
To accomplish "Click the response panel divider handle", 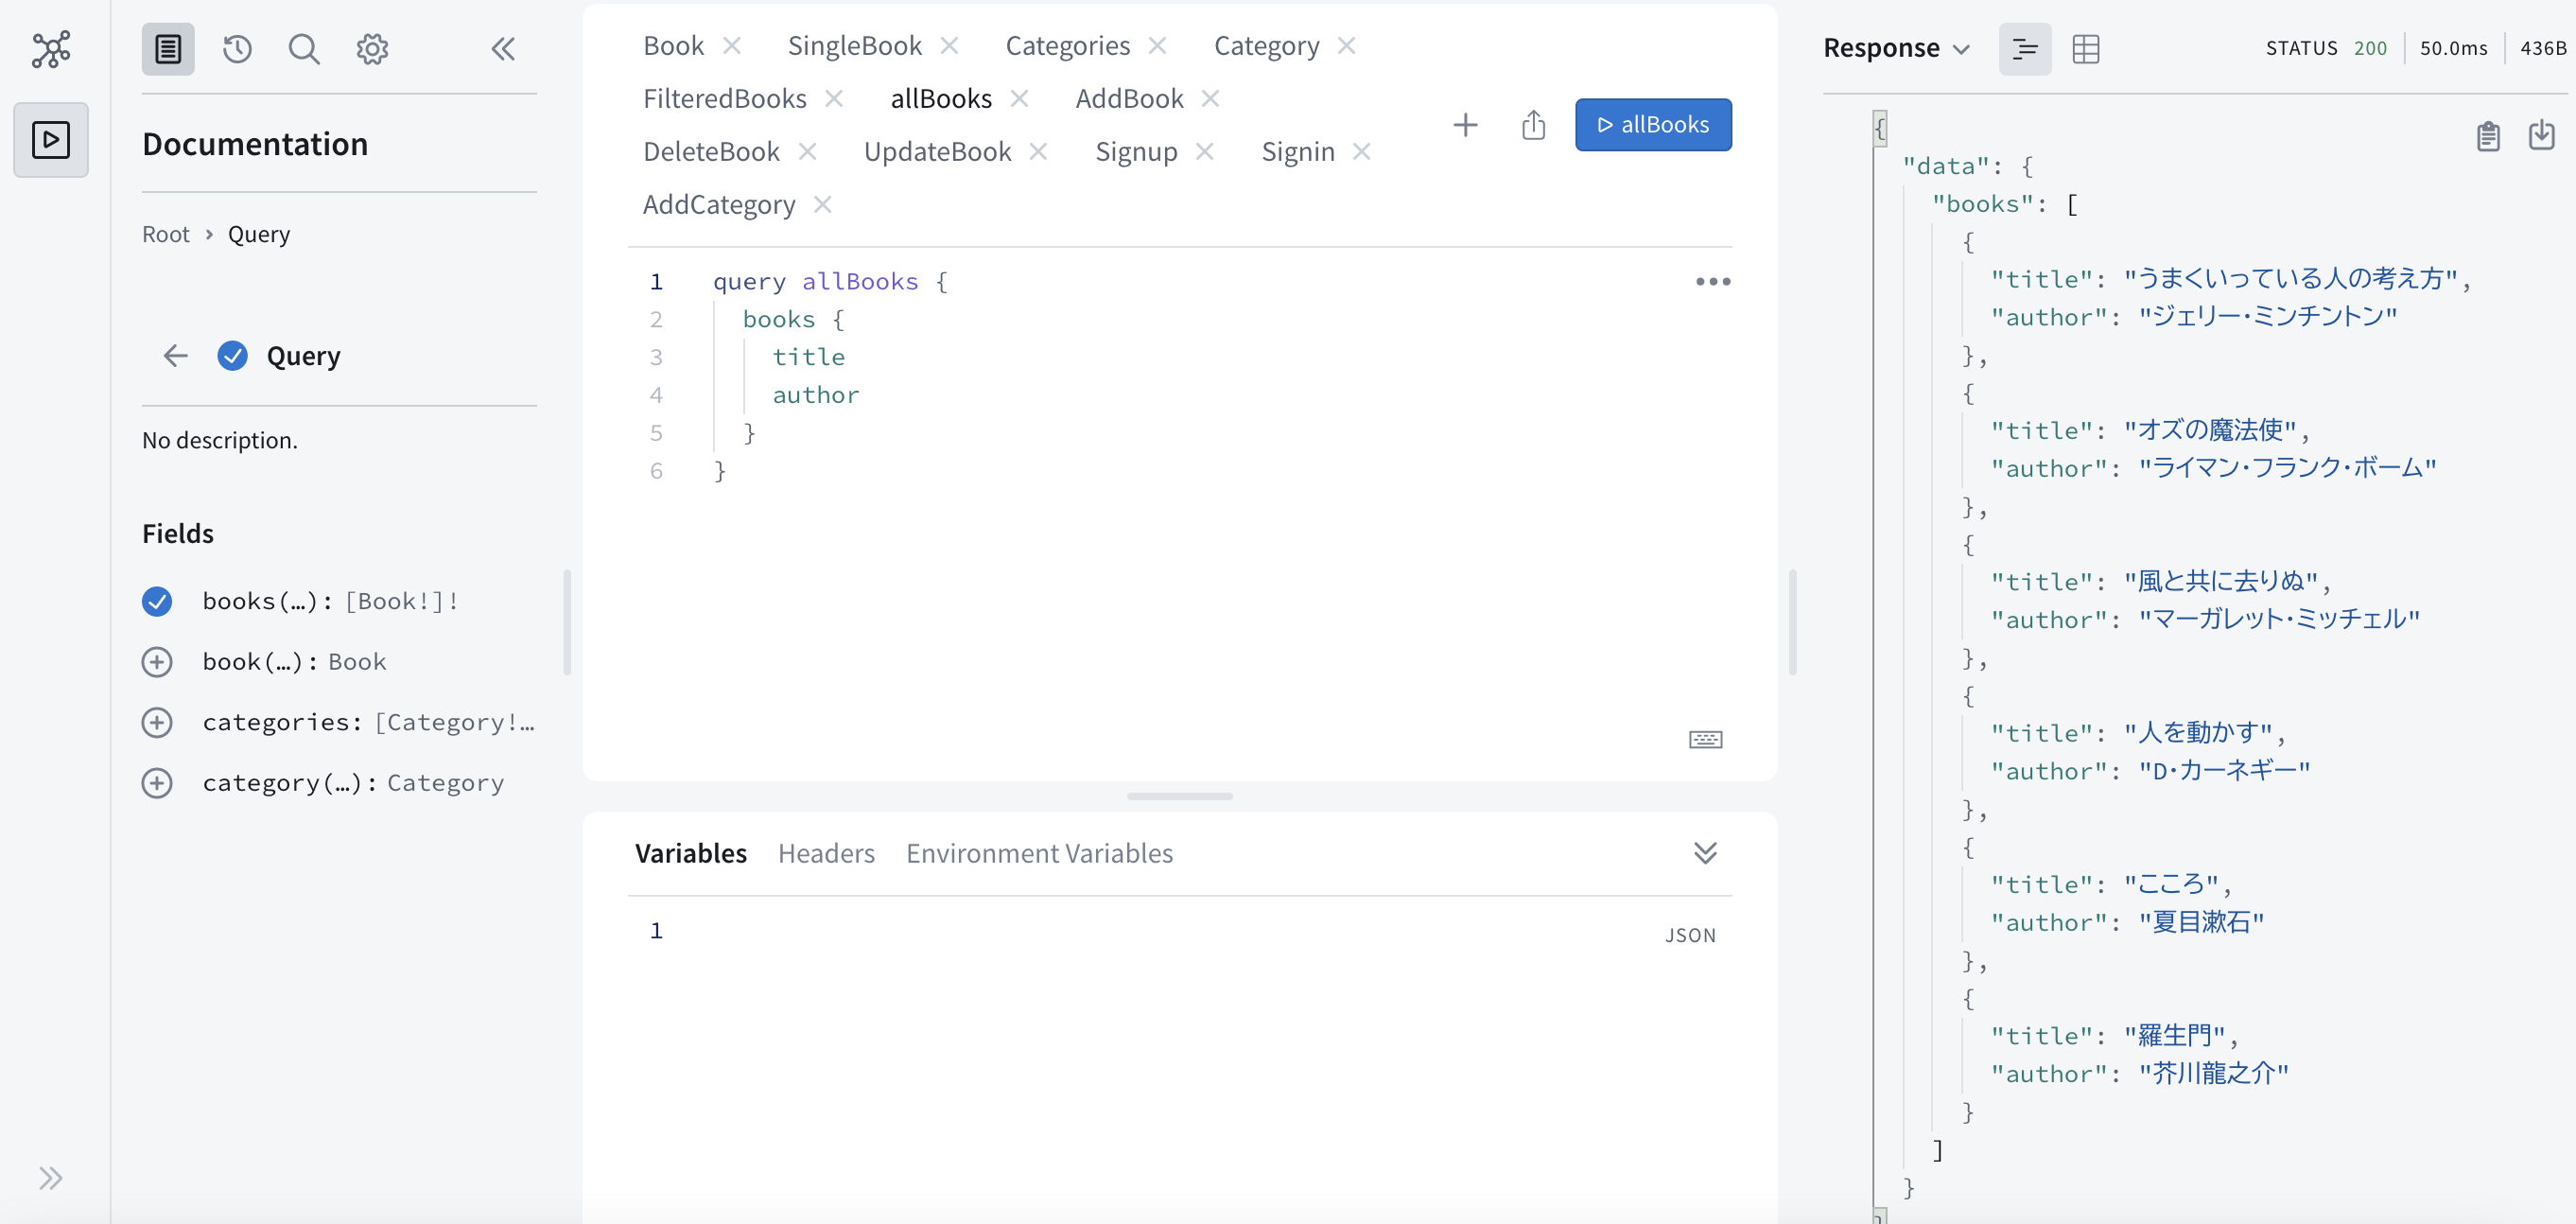I will coord(1792,622).
